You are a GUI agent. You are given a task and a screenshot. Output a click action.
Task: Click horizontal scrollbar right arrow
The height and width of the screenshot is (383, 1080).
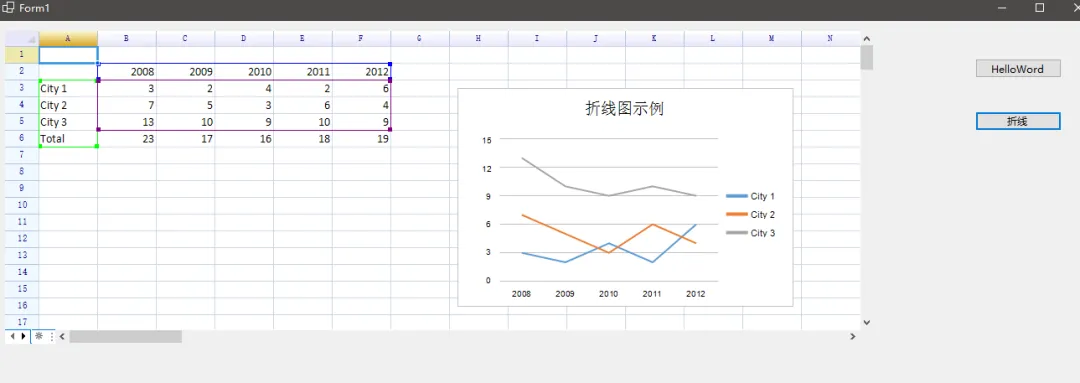tap(853, 336)
